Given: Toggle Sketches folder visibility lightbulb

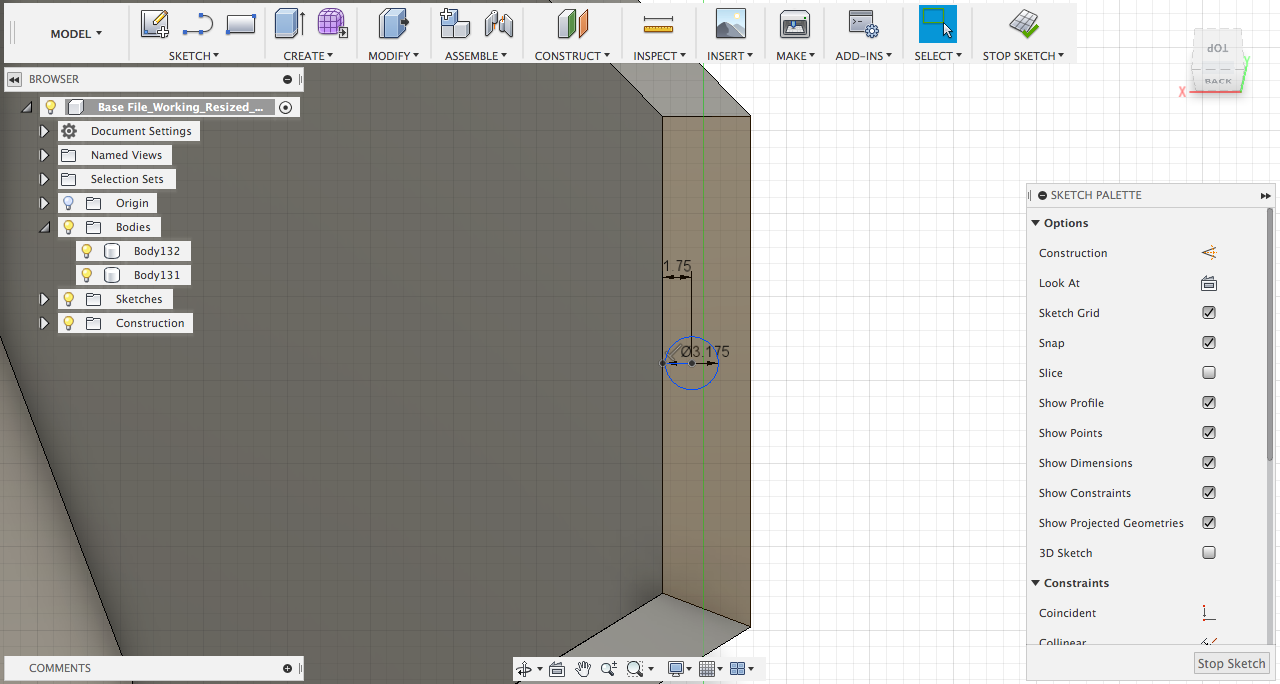Looking at the screenshot, I should 68,299.
